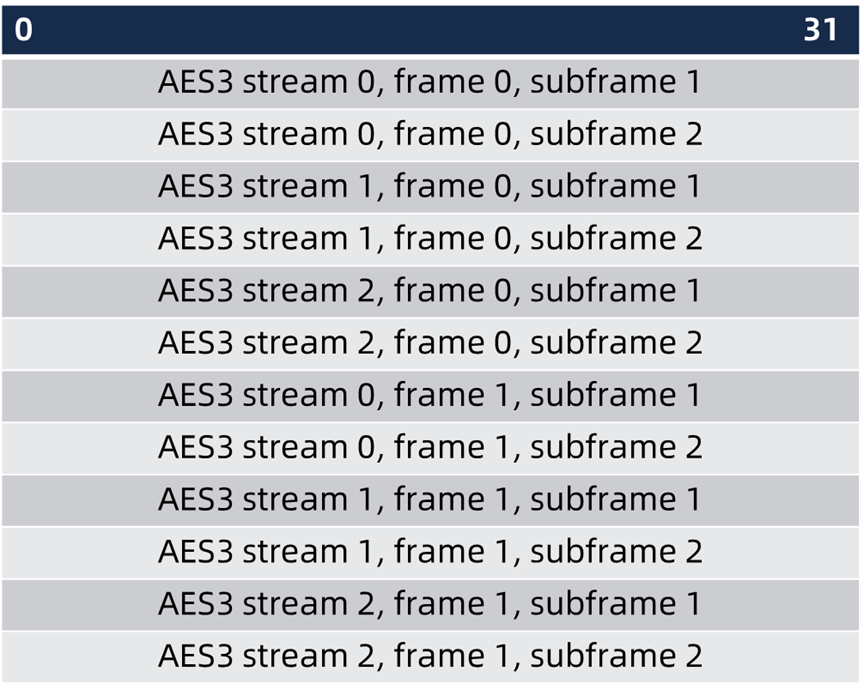Click the '31' bit label in the header

tap(820, 30)
